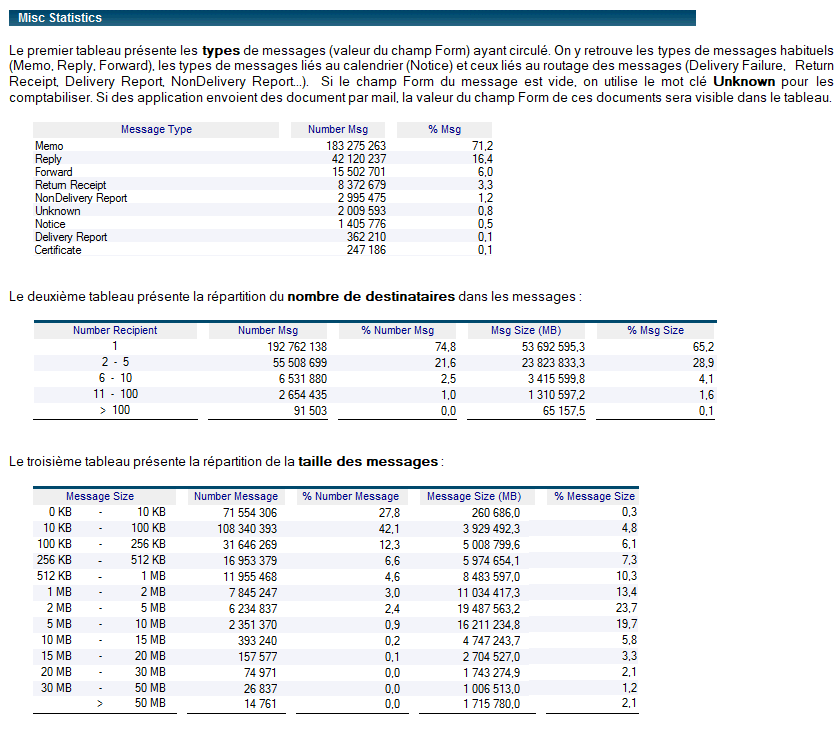The width and height of the screenshot is (840, 732).
Task: Select the Number Message column header
Action: (x=236, y=496)
